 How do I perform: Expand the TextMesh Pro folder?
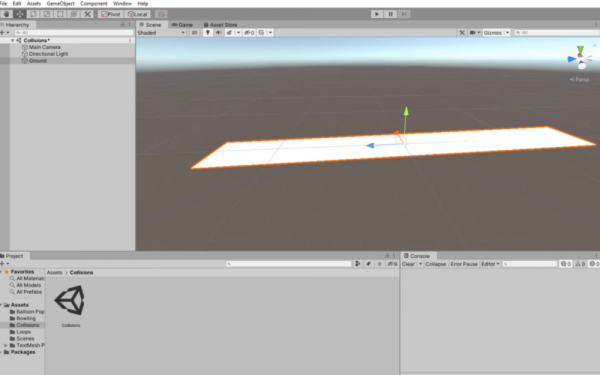6,345
